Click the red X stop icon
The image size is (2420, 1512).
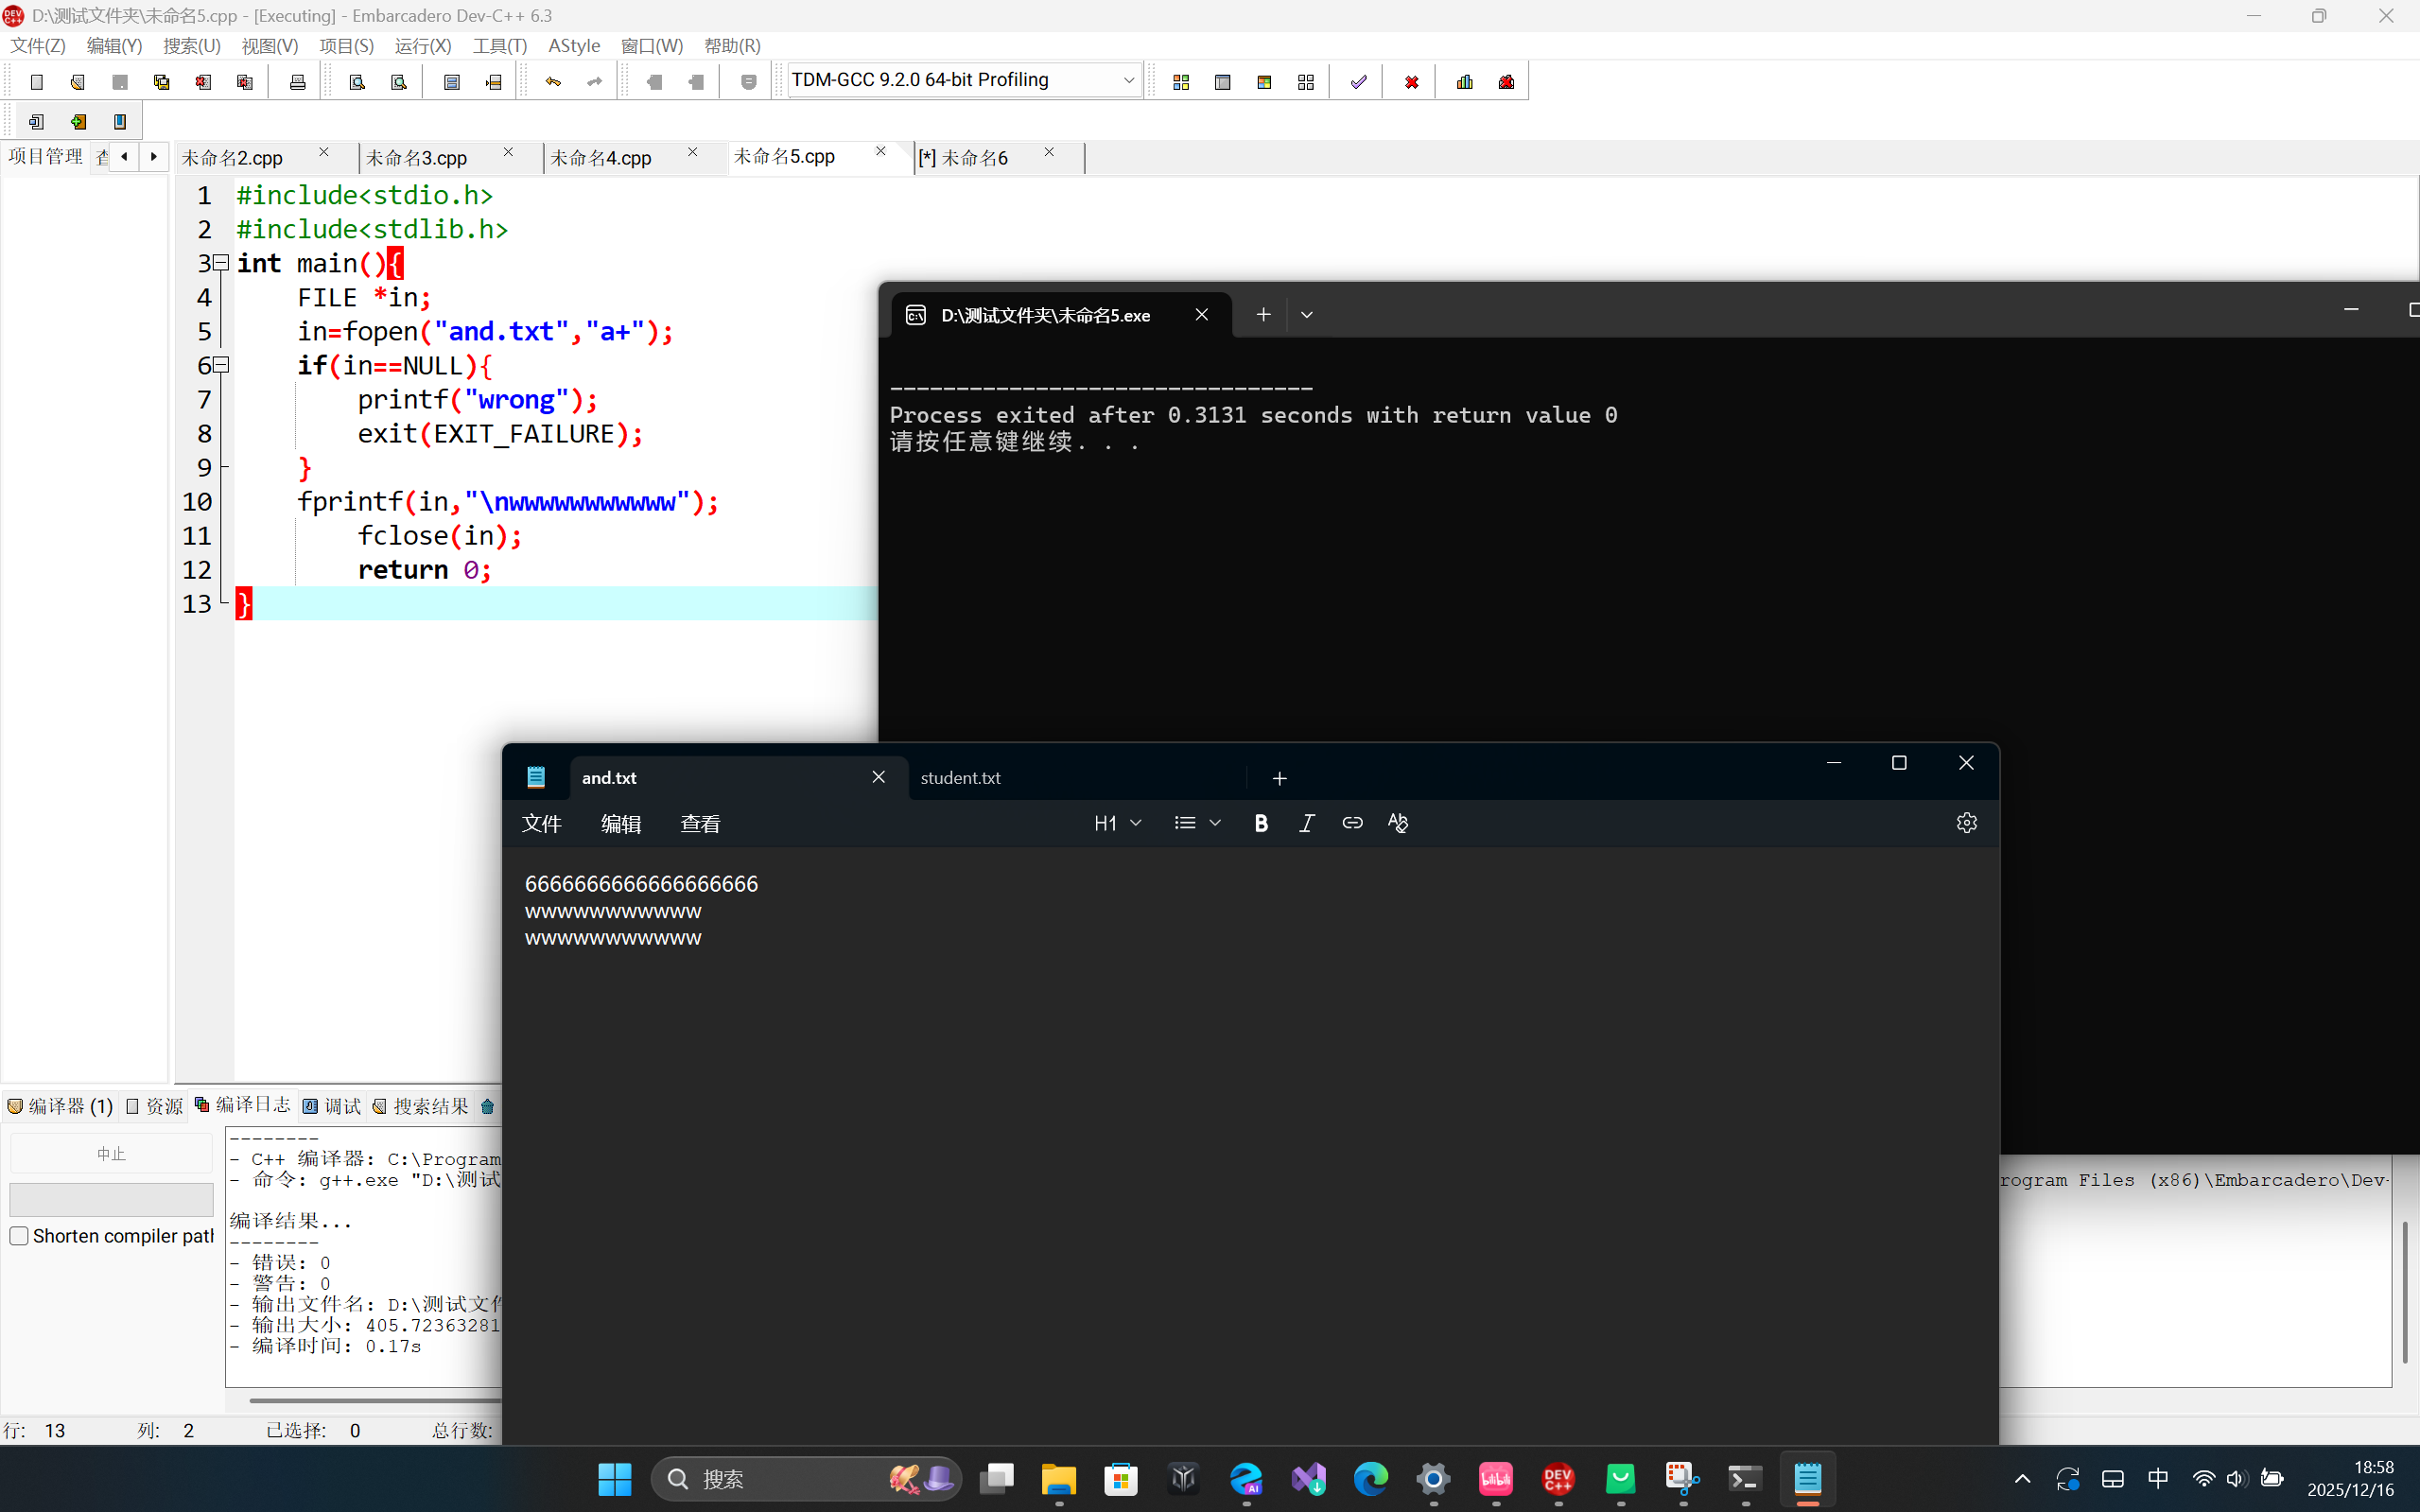click(x=1411, y=82)
